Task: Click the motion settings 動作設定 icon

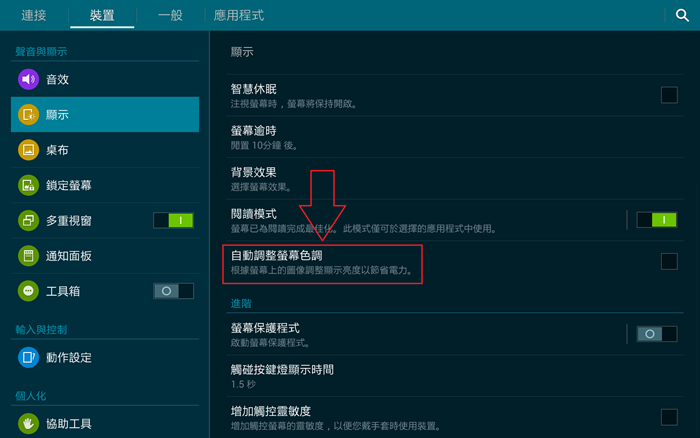Action: coord(28,358)
